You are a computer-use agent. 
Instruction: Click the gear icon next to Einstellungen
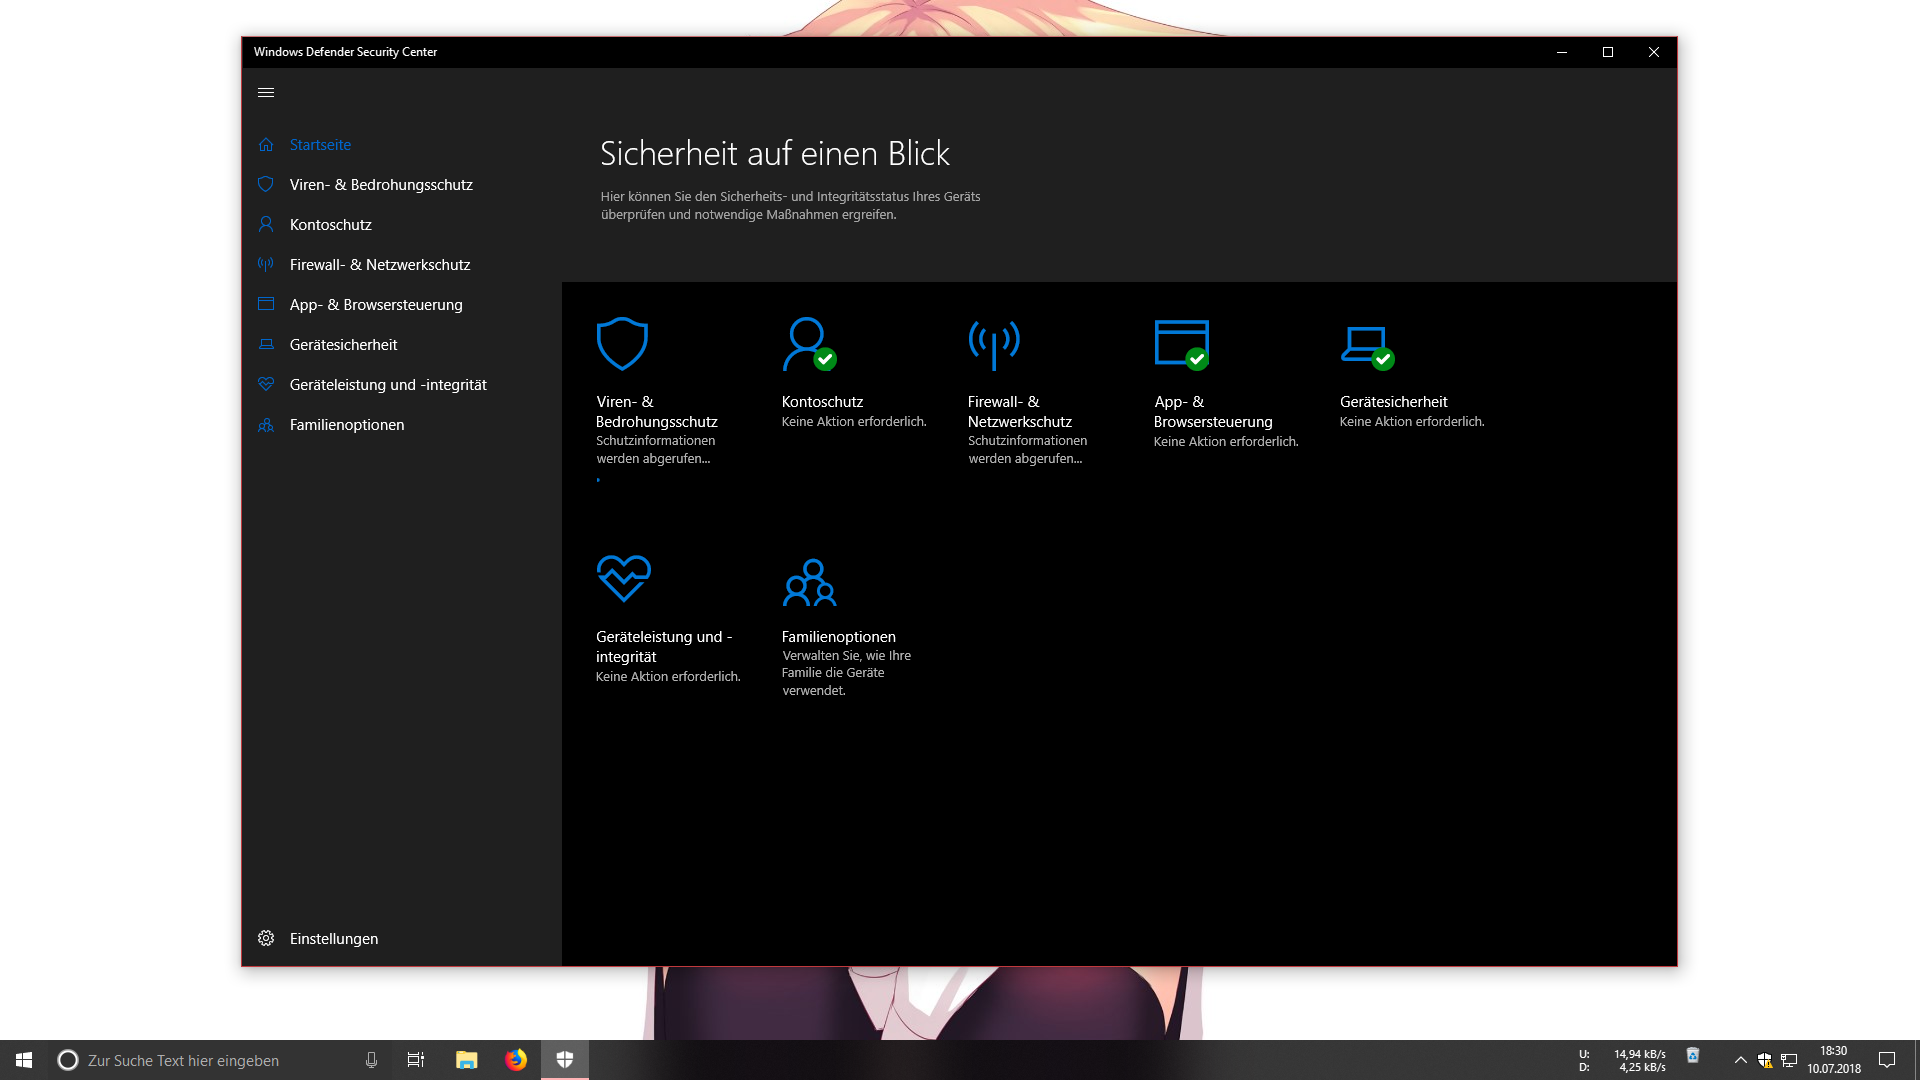tap(266, 938)
